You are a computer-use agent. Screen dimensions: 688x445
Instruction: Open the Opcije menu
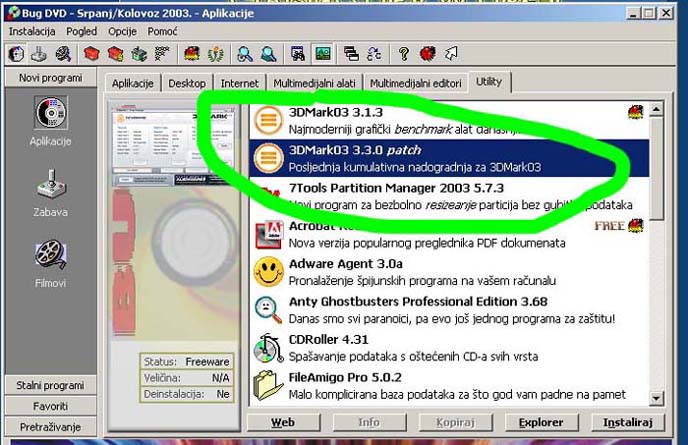click(122, 32)
